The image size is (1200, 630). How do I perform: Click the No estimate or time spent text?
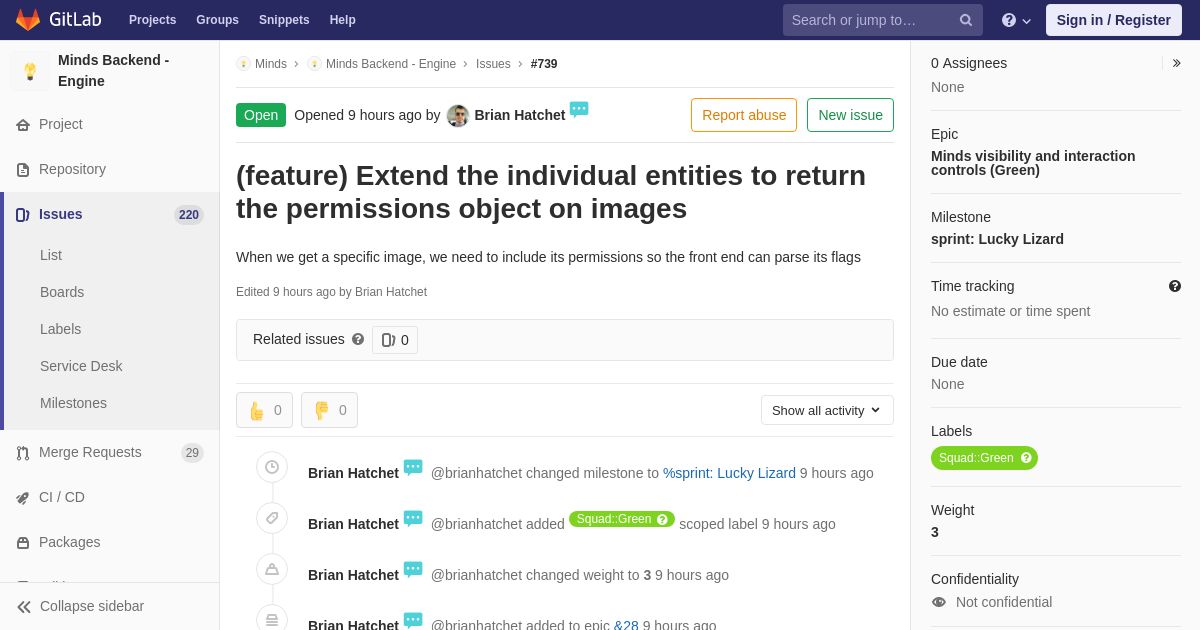point(1010,311)
